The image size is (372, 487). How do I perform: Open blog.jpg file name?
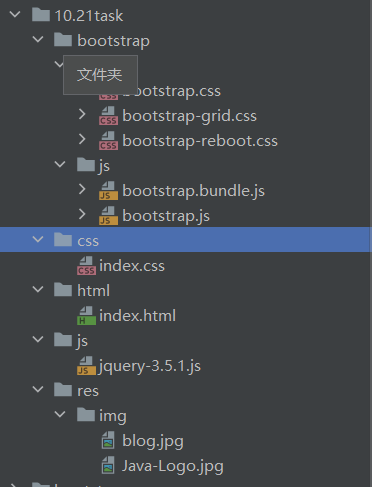pyautogui.click(x=153, y=441)
